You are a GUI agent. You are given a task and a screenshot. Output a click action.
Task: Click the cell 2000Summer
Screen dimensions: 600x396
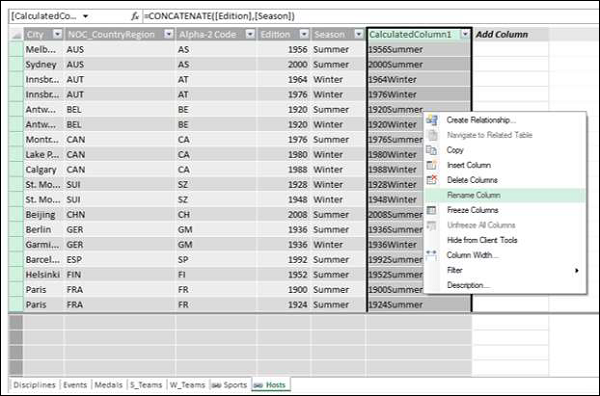[419, 64]
